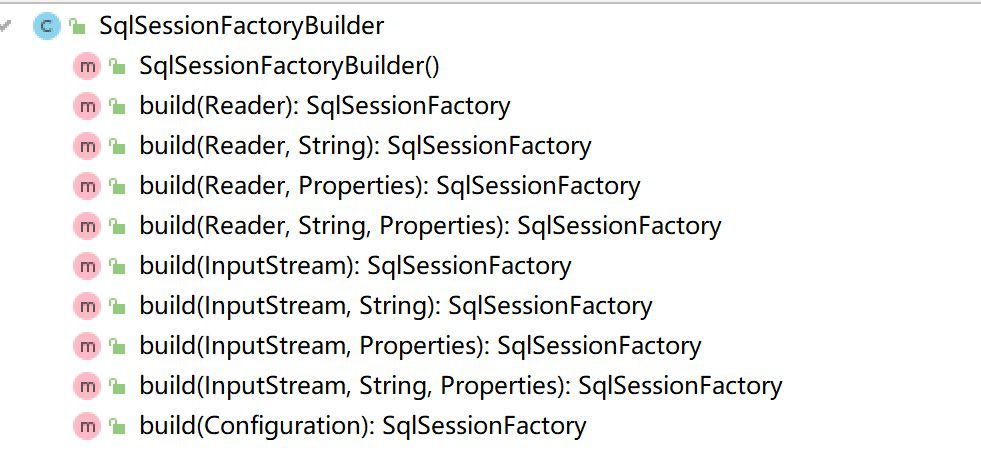Select the SqlSessionFactoryBuilder() constructor entry
This screenshot has width=981, height=467.
click(x=290, y=66)
